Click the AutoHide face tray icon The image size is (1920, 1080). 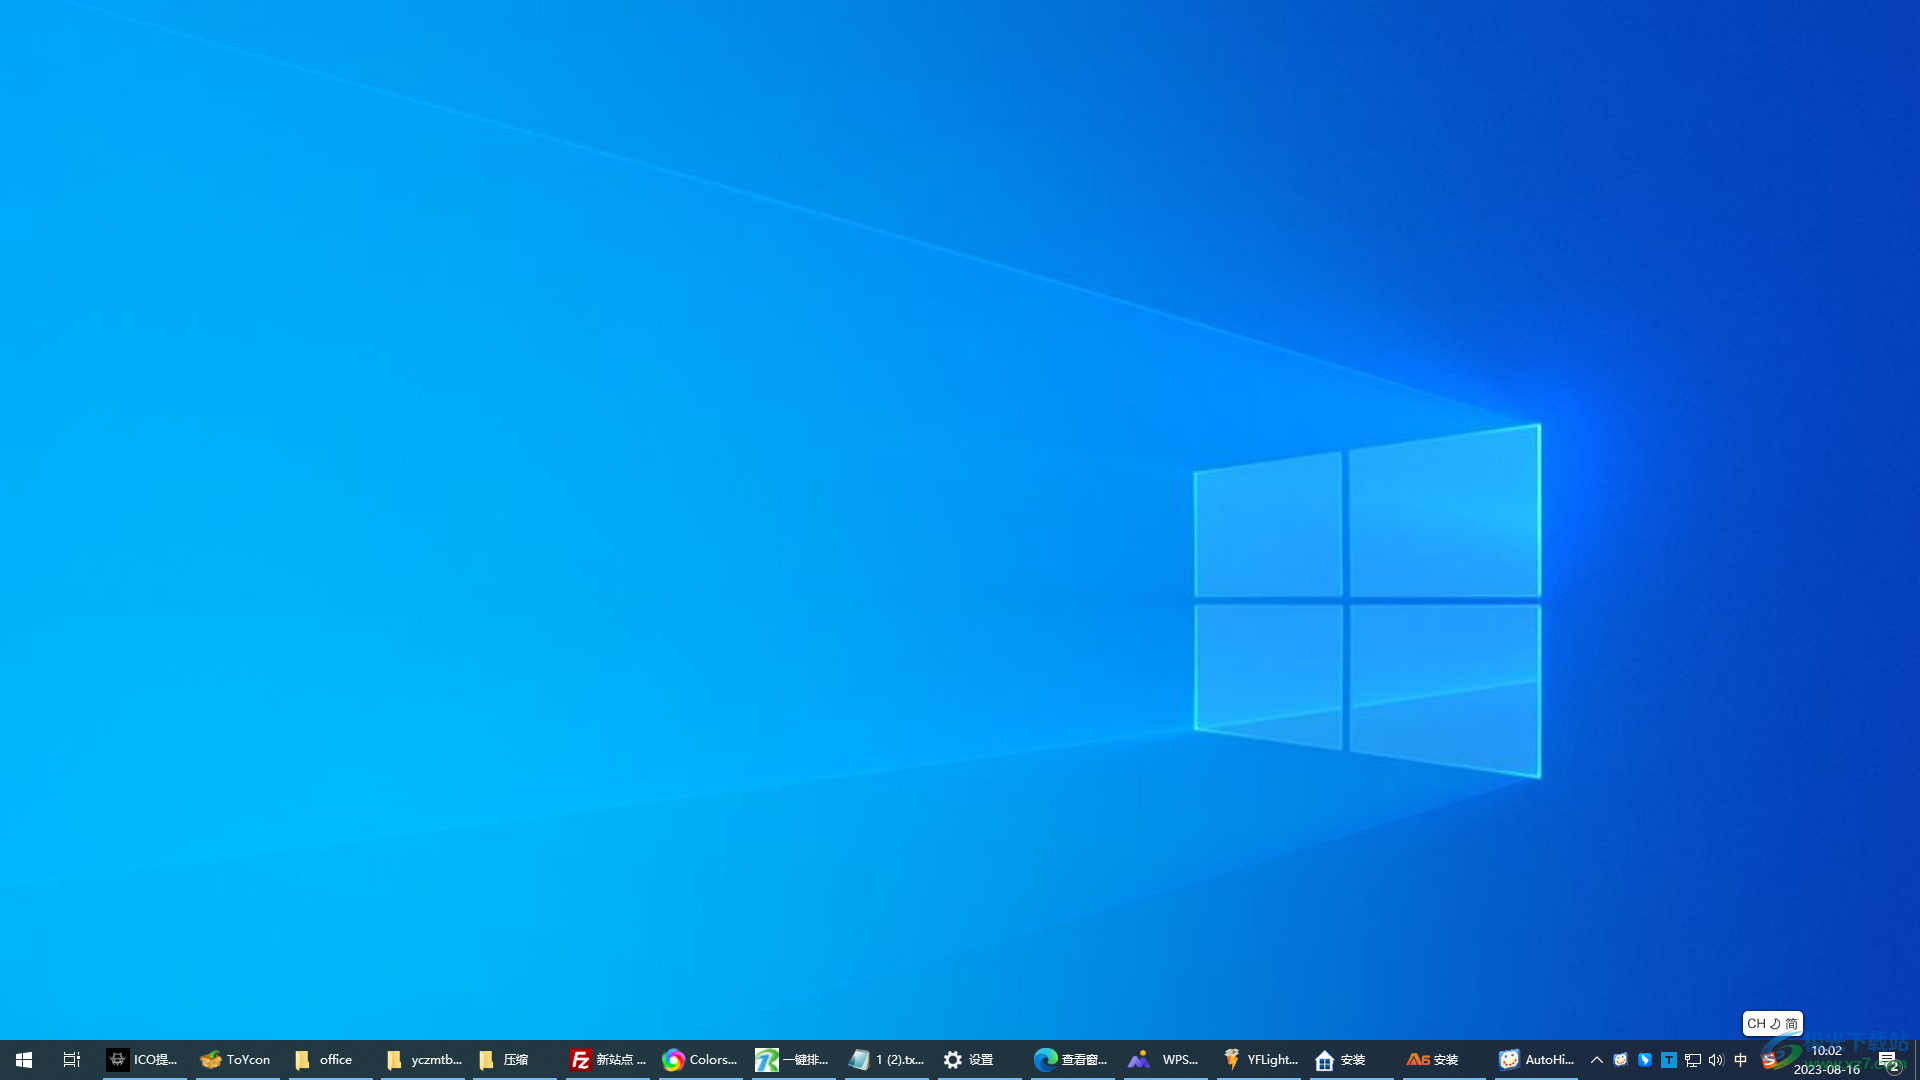[1621, 1060]
